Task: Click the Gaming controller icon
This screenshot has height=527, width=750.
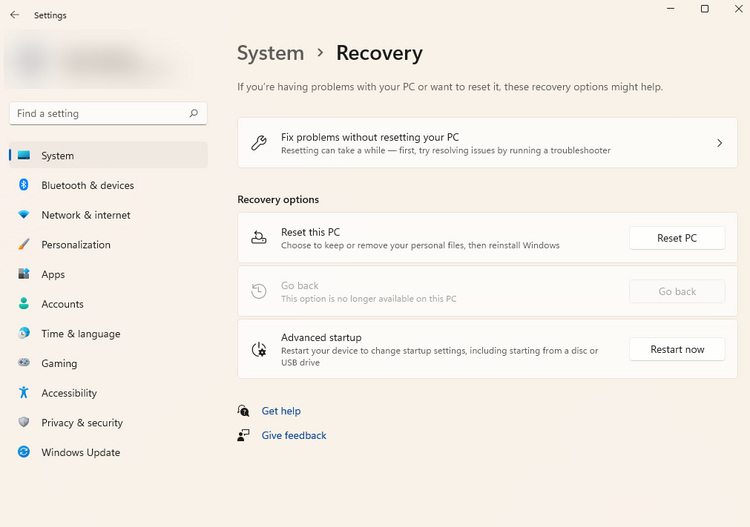Action: point(23,362)
